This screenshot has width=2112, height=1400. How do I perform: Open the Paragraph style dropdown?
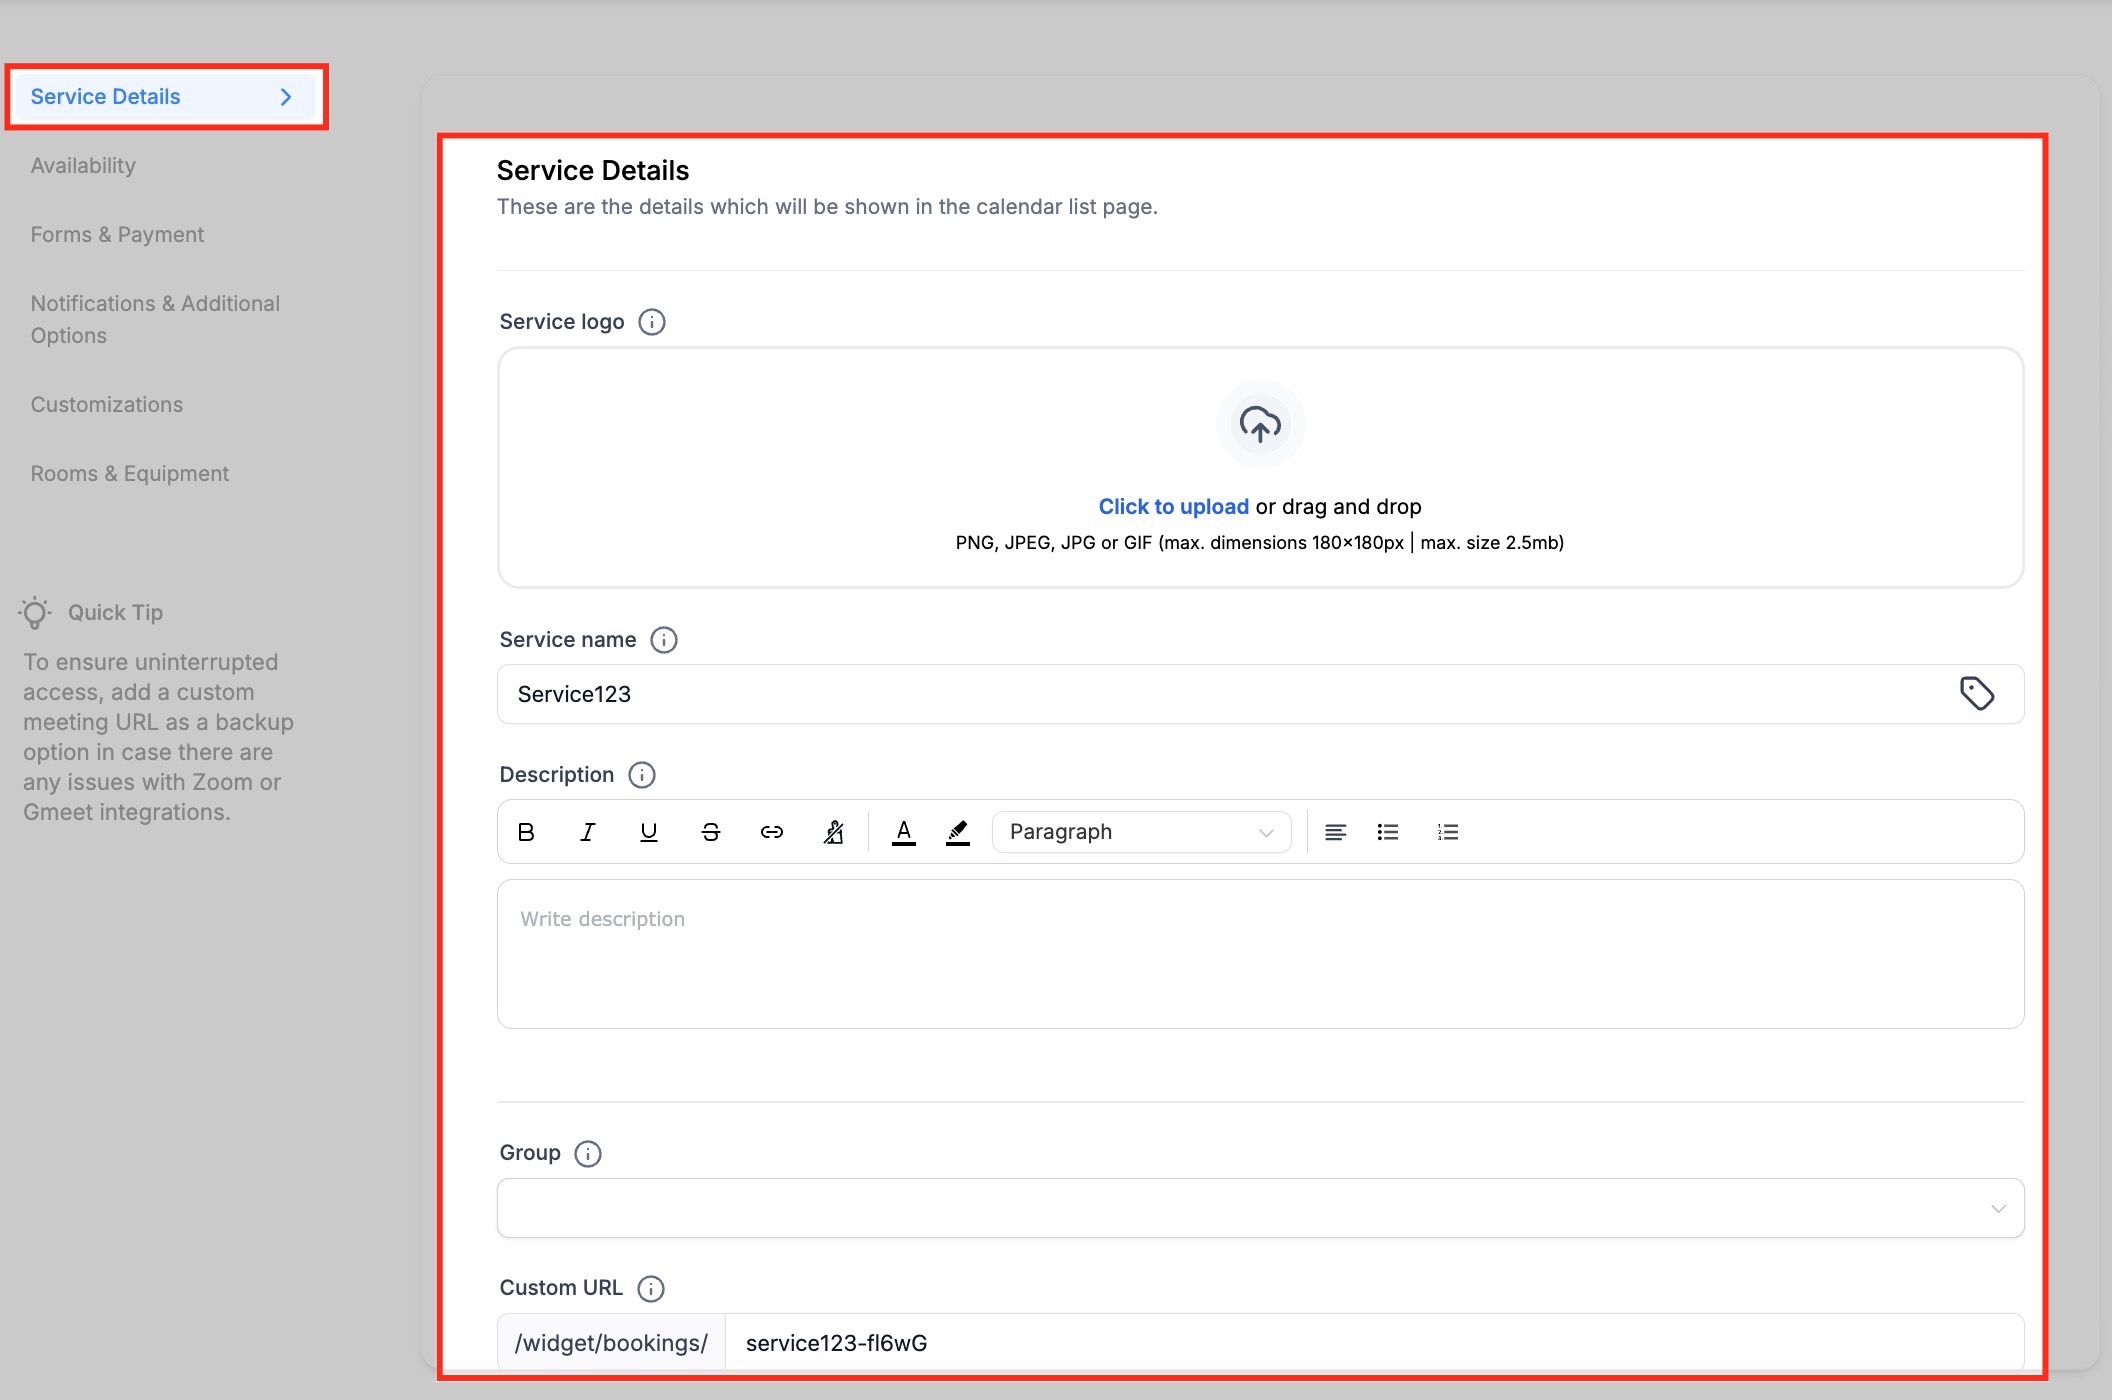[x=1141, y=832]
